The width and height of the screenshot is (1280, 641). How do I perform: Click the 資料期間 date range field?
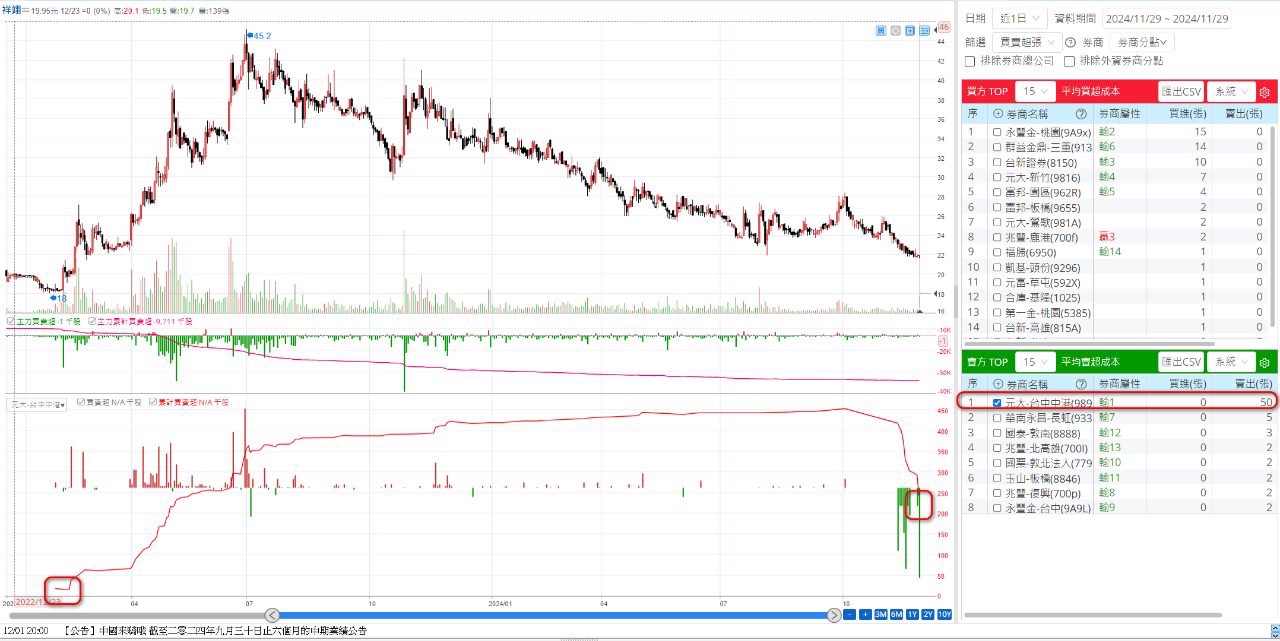[x=1167, y=18]
